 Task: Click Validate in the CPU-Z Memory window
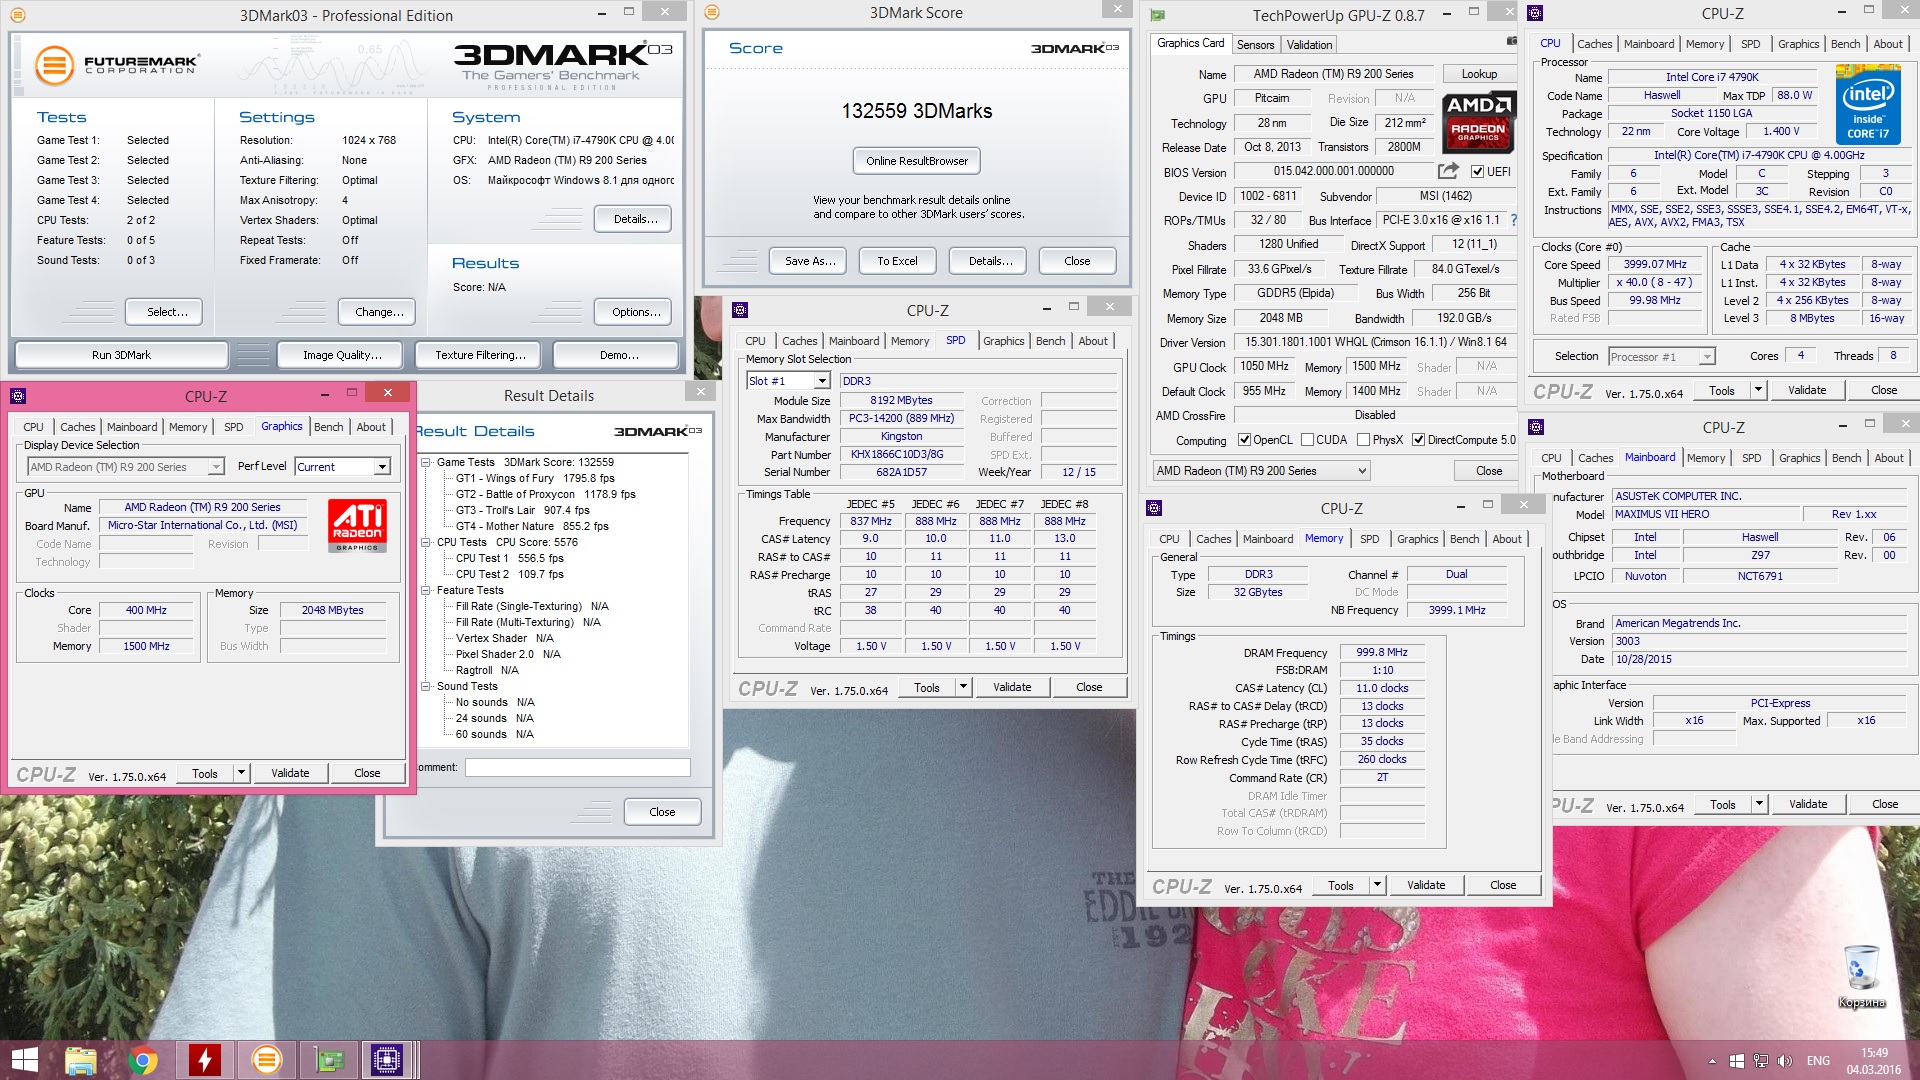[x=1425, y=885]
